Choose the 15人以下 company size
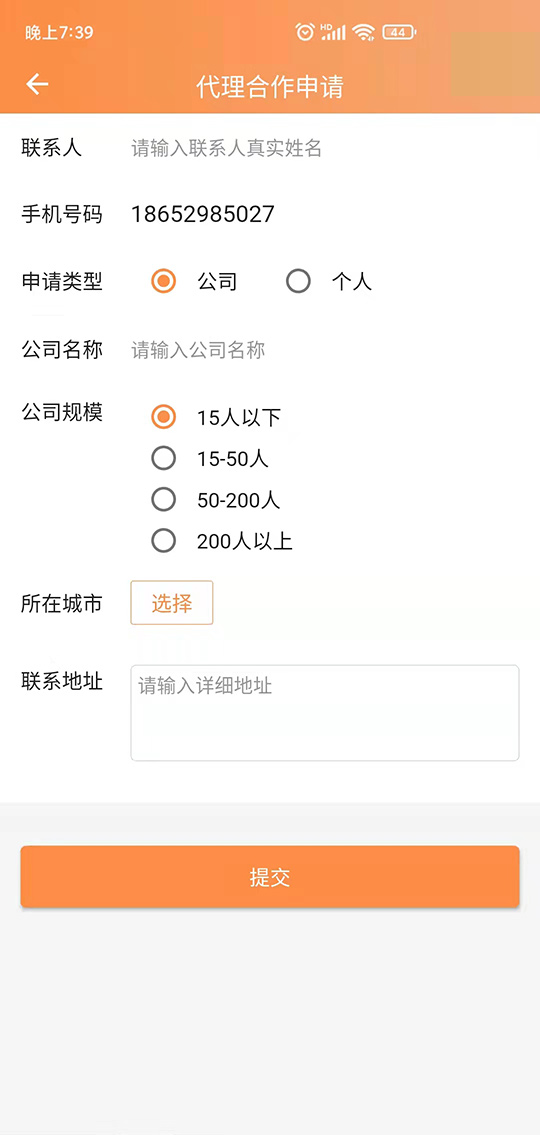The height and width of the screenshot is (1135, 540). (164, 417)
